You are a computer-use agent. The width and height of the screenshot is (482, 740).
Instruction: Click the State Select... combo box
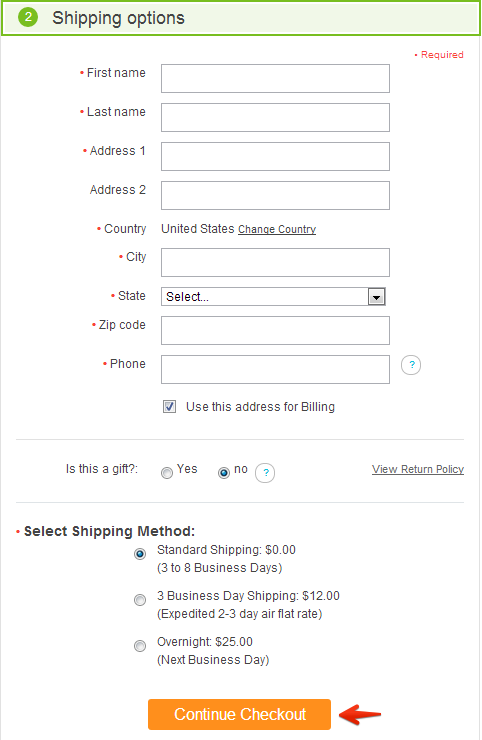coord(273,296)
